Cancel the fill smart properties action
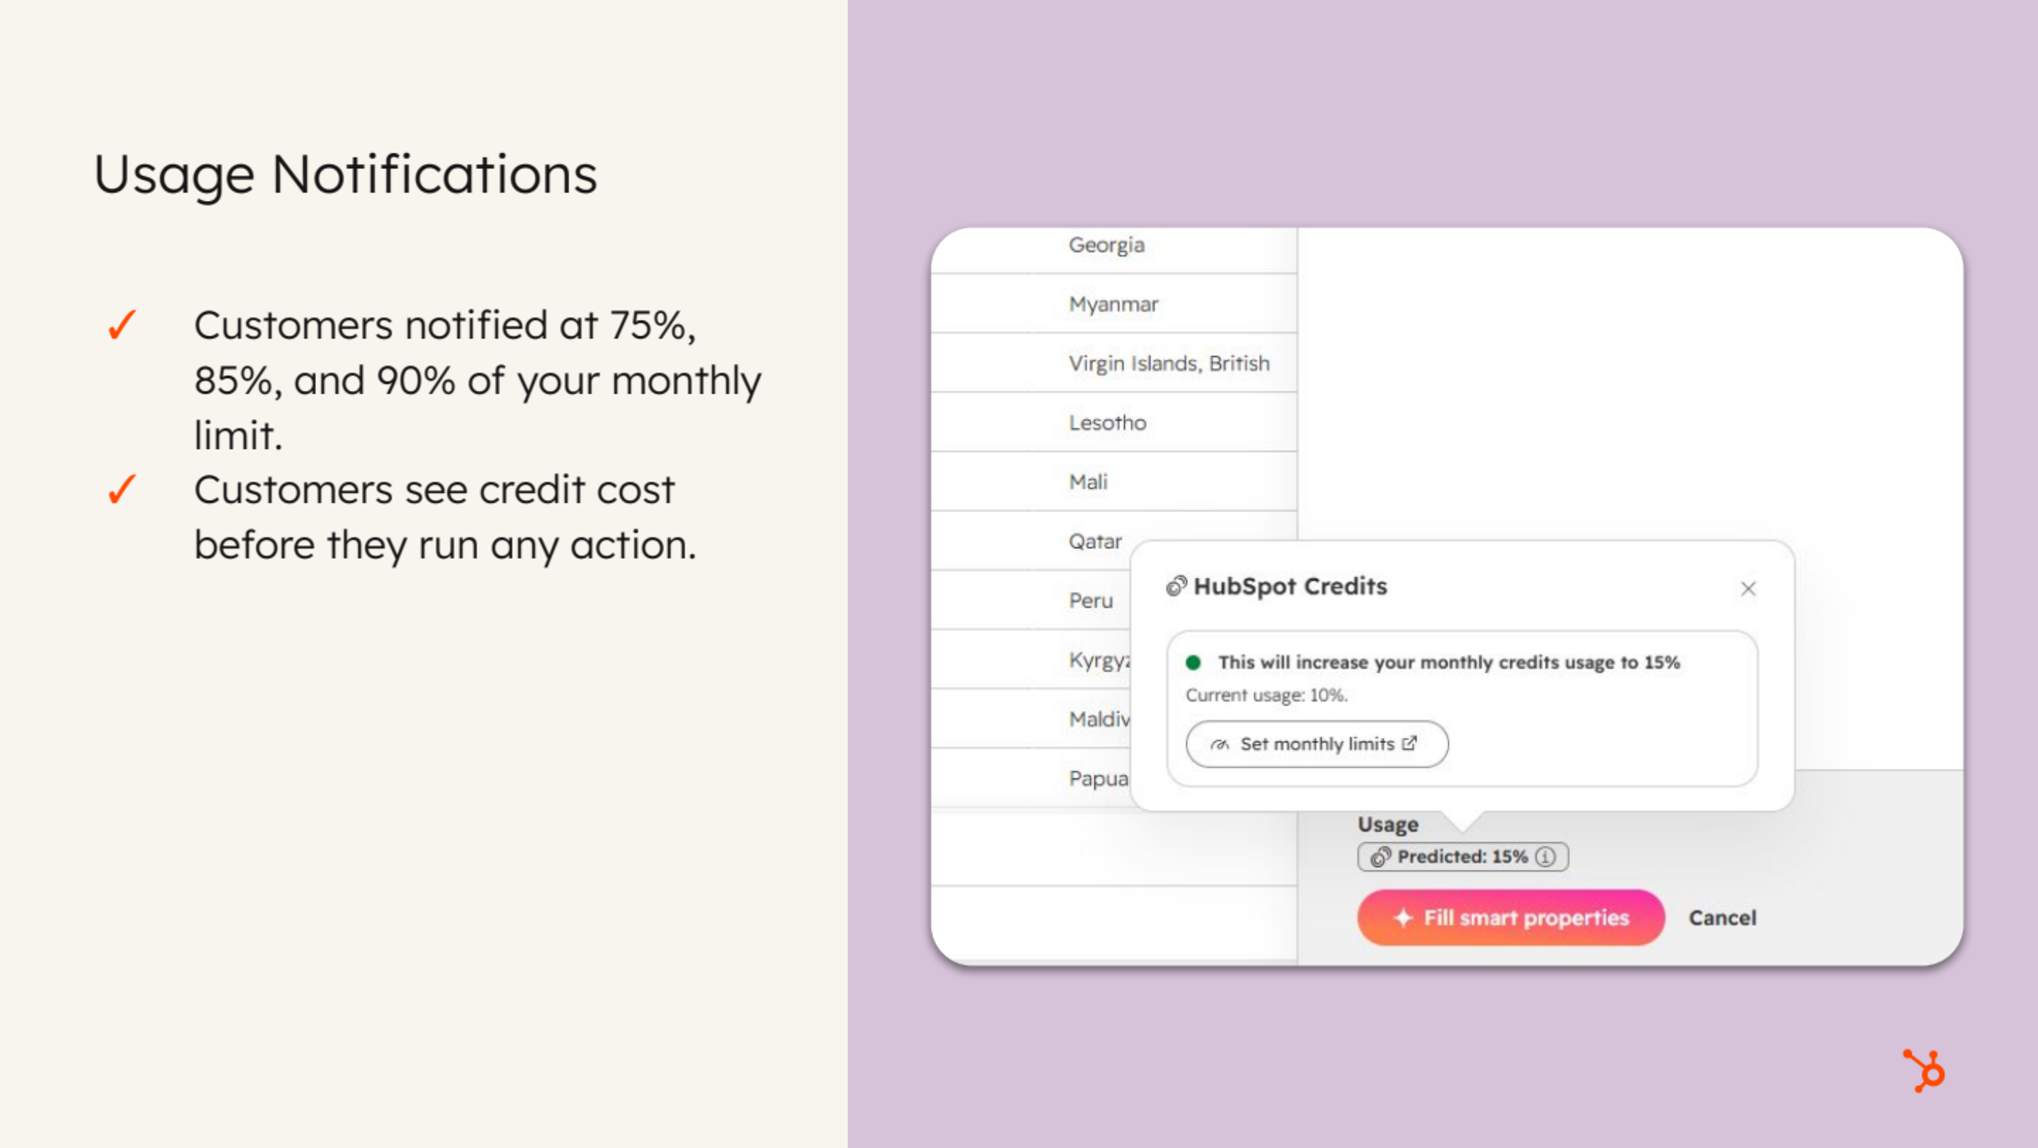The height and width of the screenshot is (1148, 2038). [1722, 917]
